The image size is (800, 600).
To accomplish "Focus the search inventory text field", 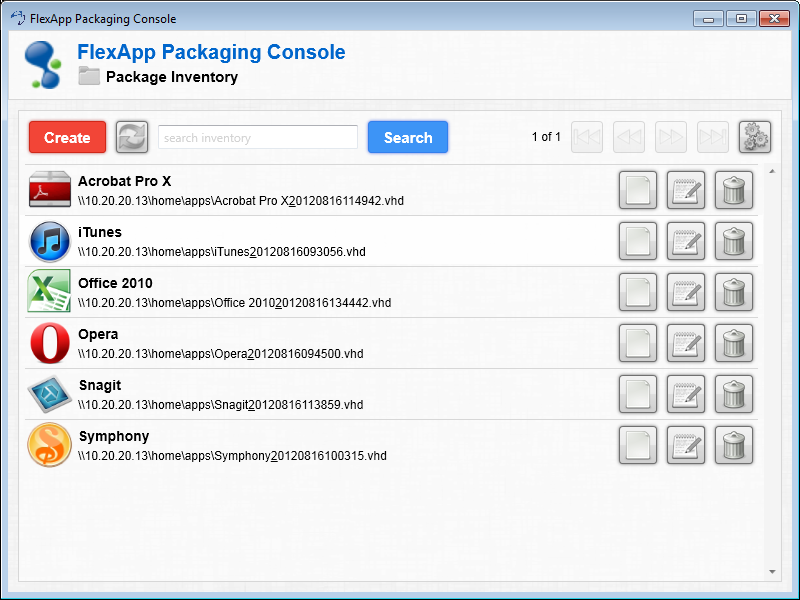I will click(258, 138).
